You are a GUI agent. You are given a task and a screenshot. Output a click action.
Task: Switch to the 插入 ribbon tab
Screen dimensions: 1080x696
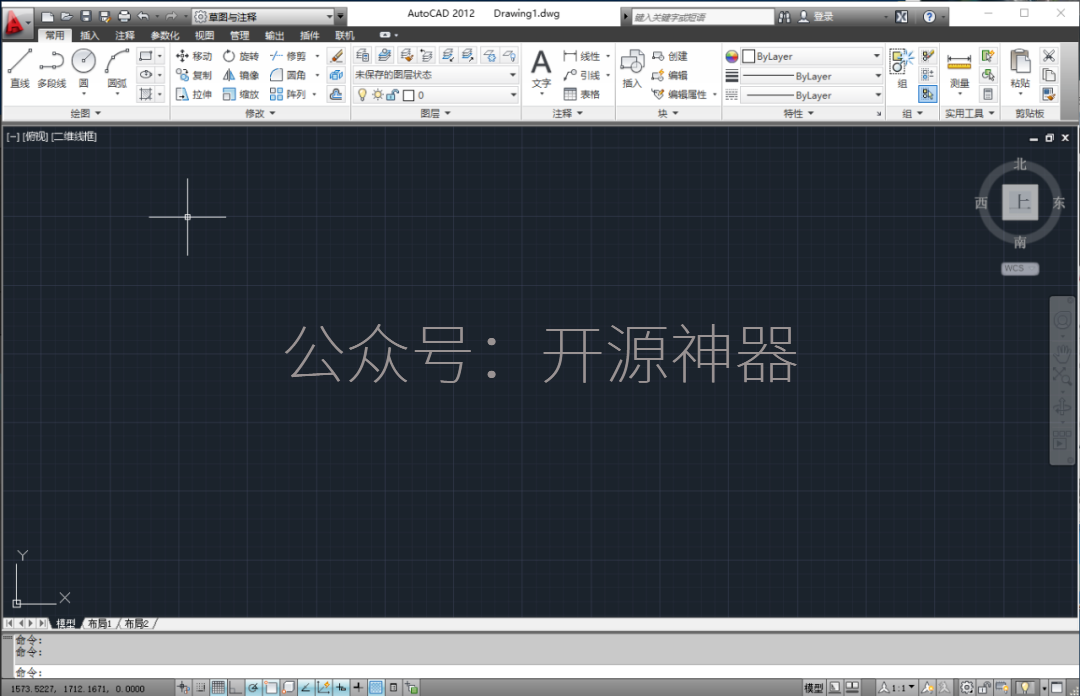pyautogui.click(x=90, y=35)
